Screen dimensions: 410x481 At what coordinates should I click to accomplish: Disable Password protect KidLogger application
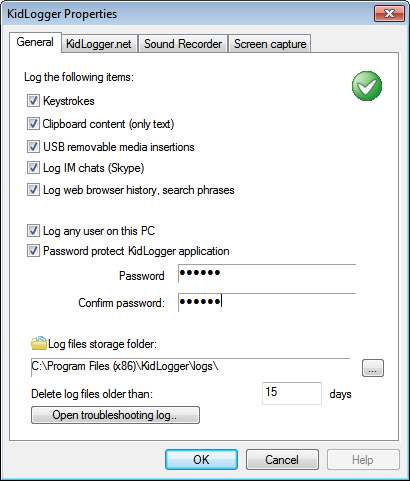click(33, 251)
